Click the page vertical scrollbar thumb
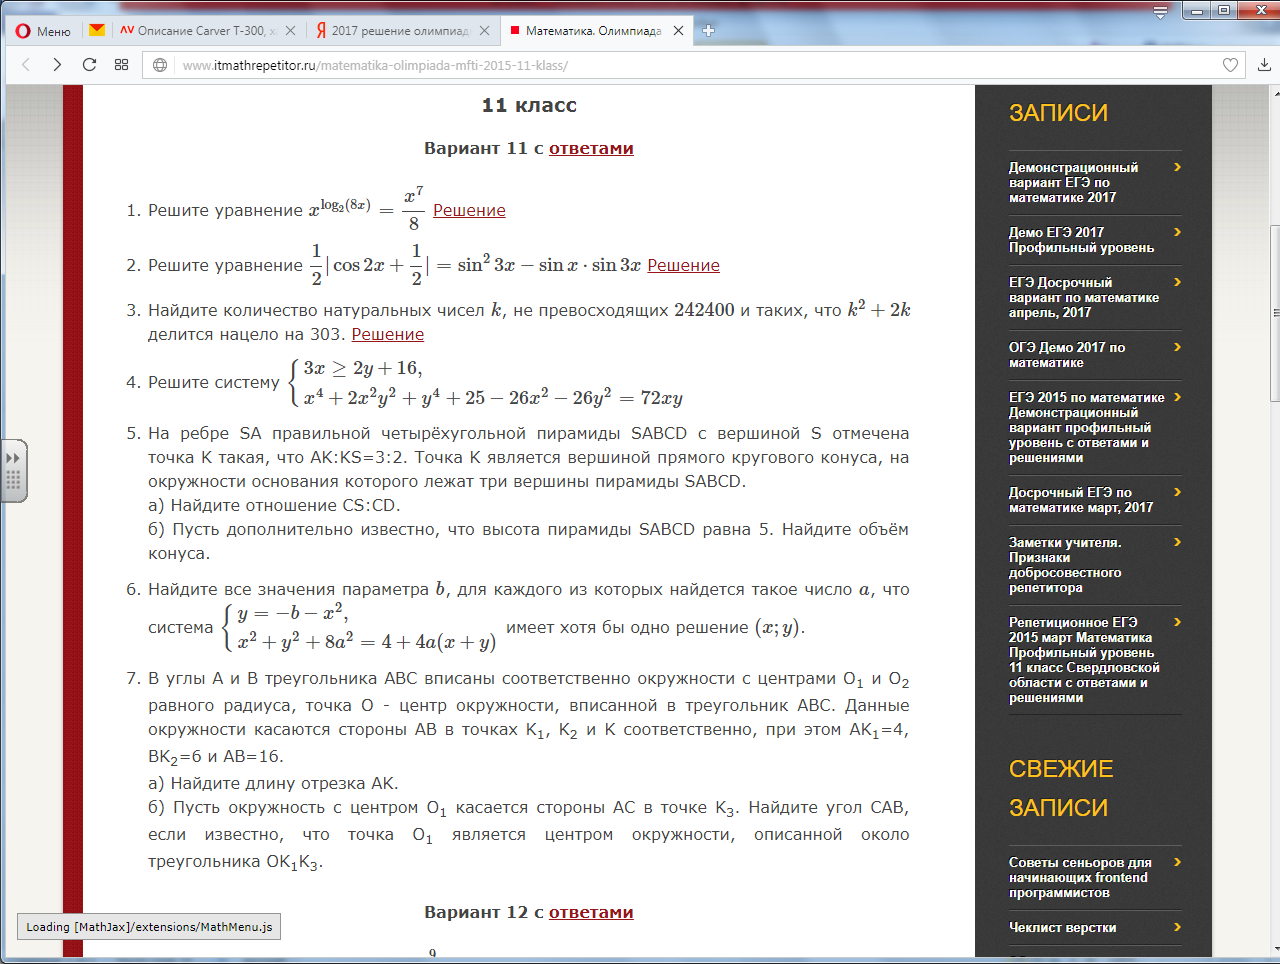 click(1275, 313)
